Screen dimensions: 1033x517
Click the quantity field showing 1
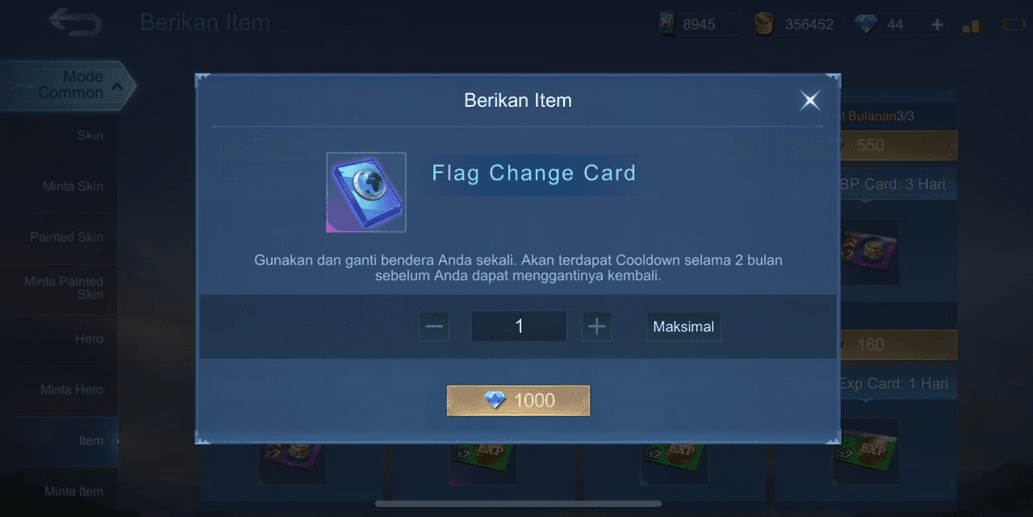518,327
